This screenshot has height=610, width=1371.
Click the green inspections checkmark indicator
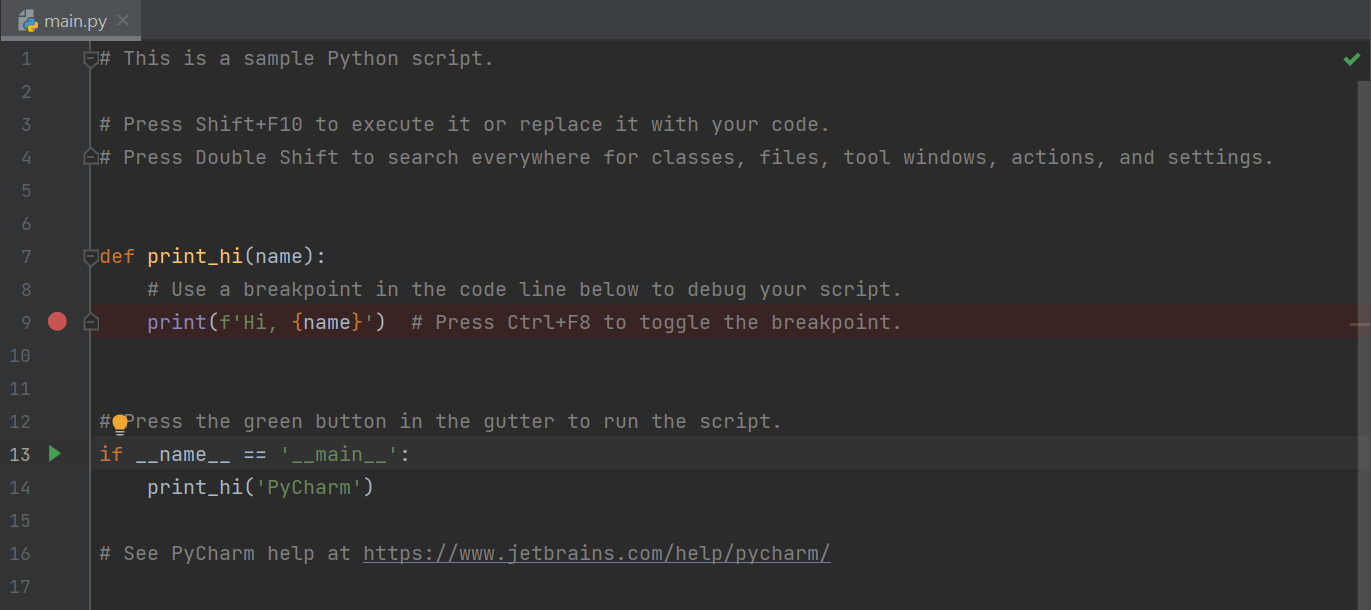click(x=1352, y=58)
